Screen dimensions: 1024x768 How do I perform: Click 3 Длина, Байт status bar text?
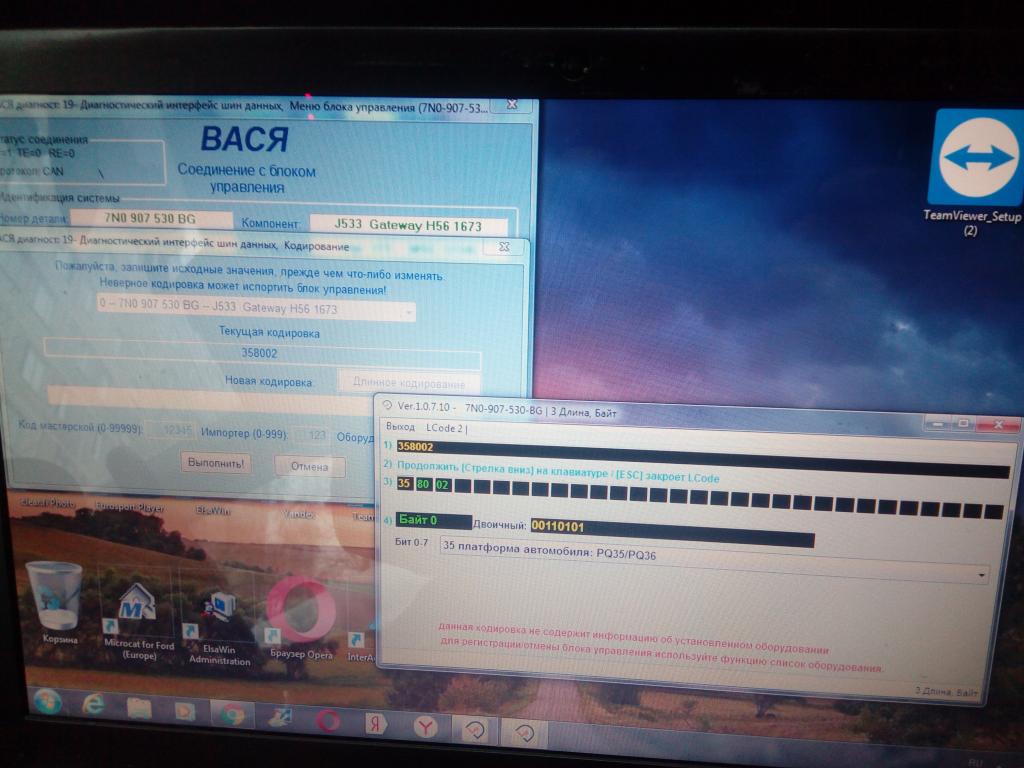click(x=946, y=692)
